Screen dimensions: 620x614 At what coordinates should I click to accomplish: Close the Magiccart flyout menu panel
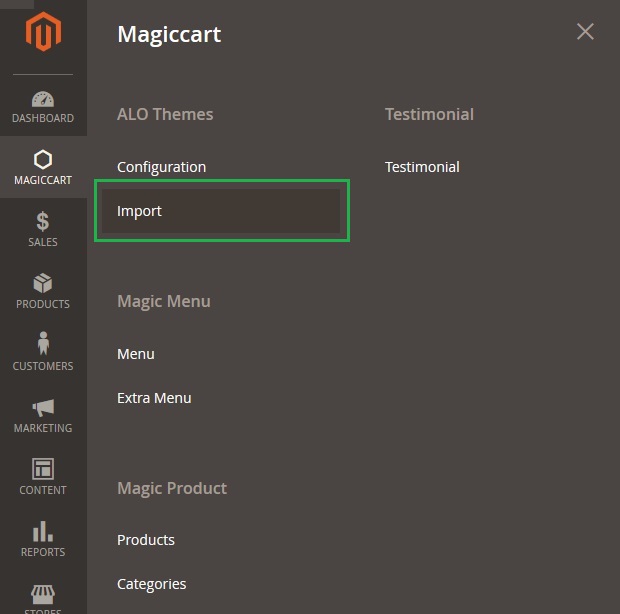585,32
